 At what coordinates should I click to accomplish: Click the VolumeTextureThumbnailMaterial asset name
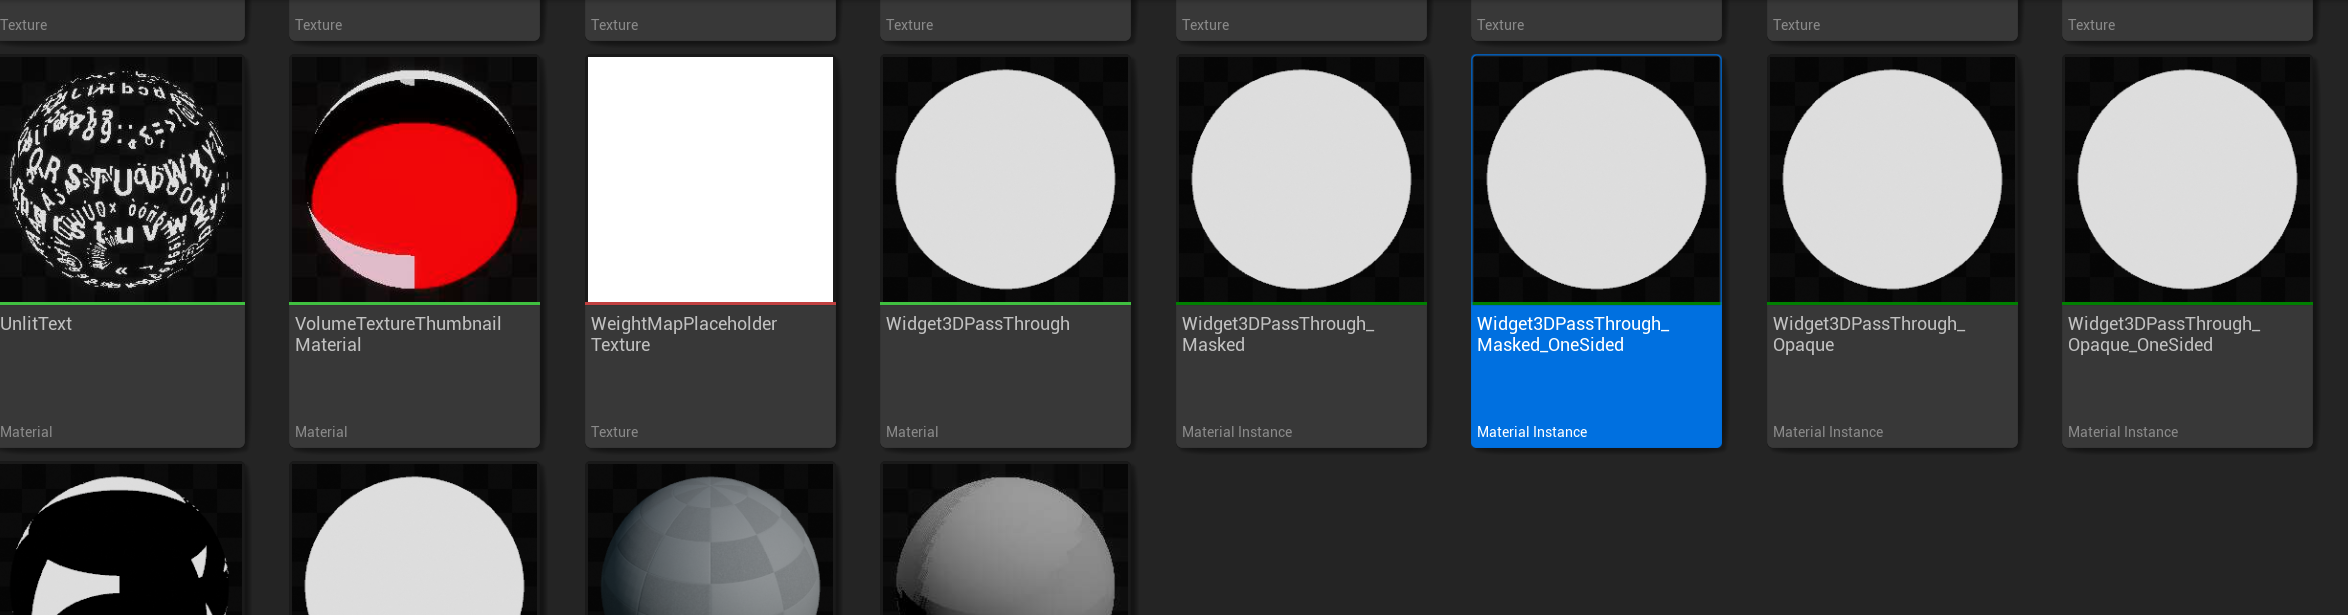pyautogui.click(x=398, y=334)
